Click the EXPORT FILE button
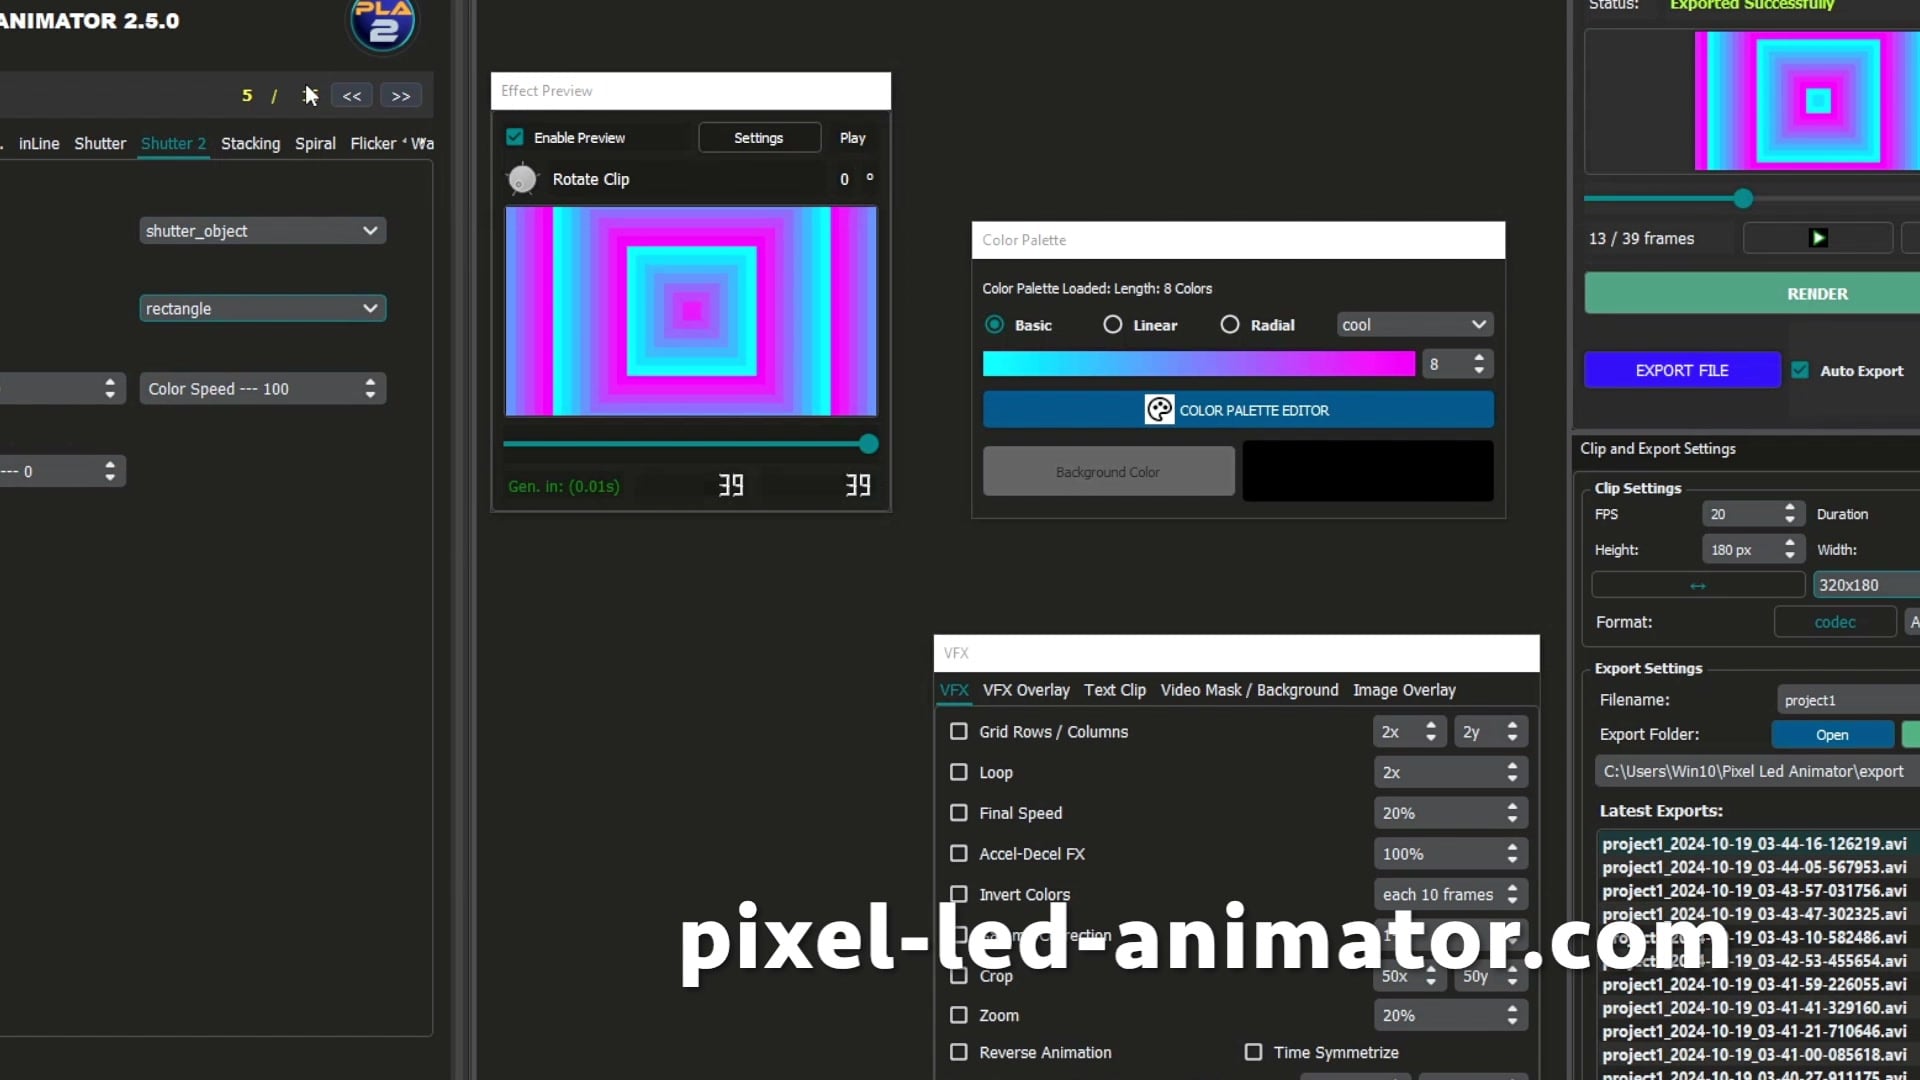Image resolution: width=1920 pixels, height=1080 pixels. coord(1682,370)
